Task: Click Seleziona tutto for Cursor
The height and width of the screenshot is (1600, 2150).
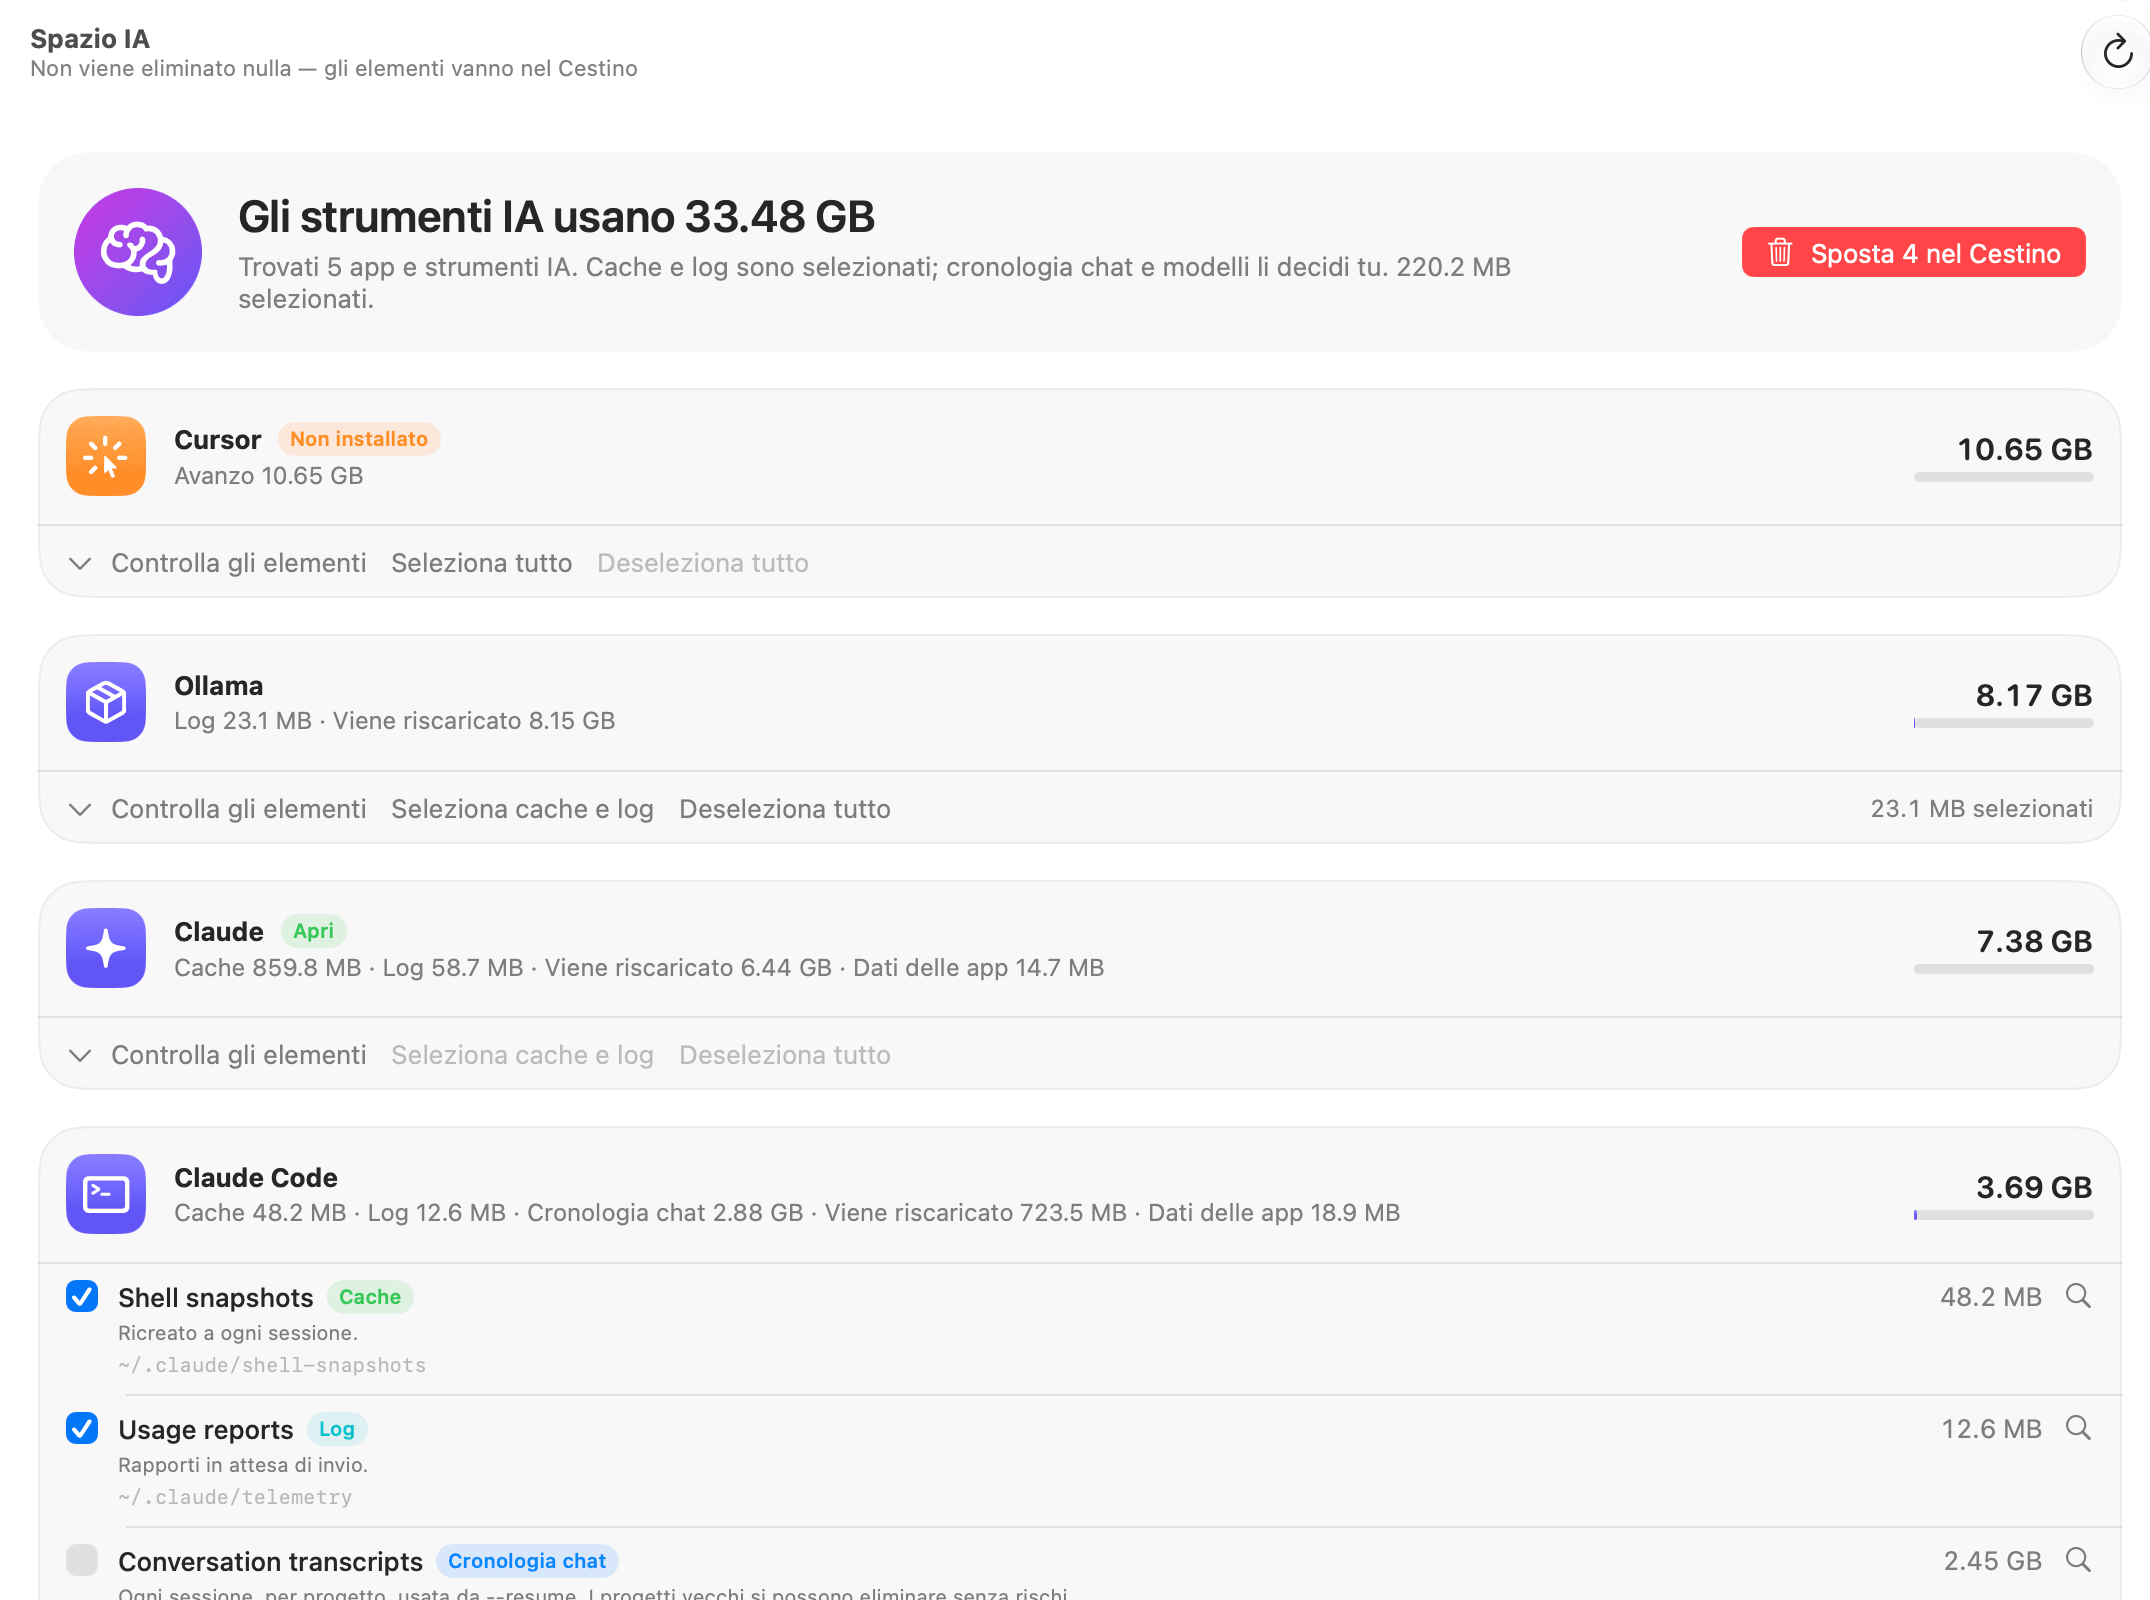Action: 482,563
